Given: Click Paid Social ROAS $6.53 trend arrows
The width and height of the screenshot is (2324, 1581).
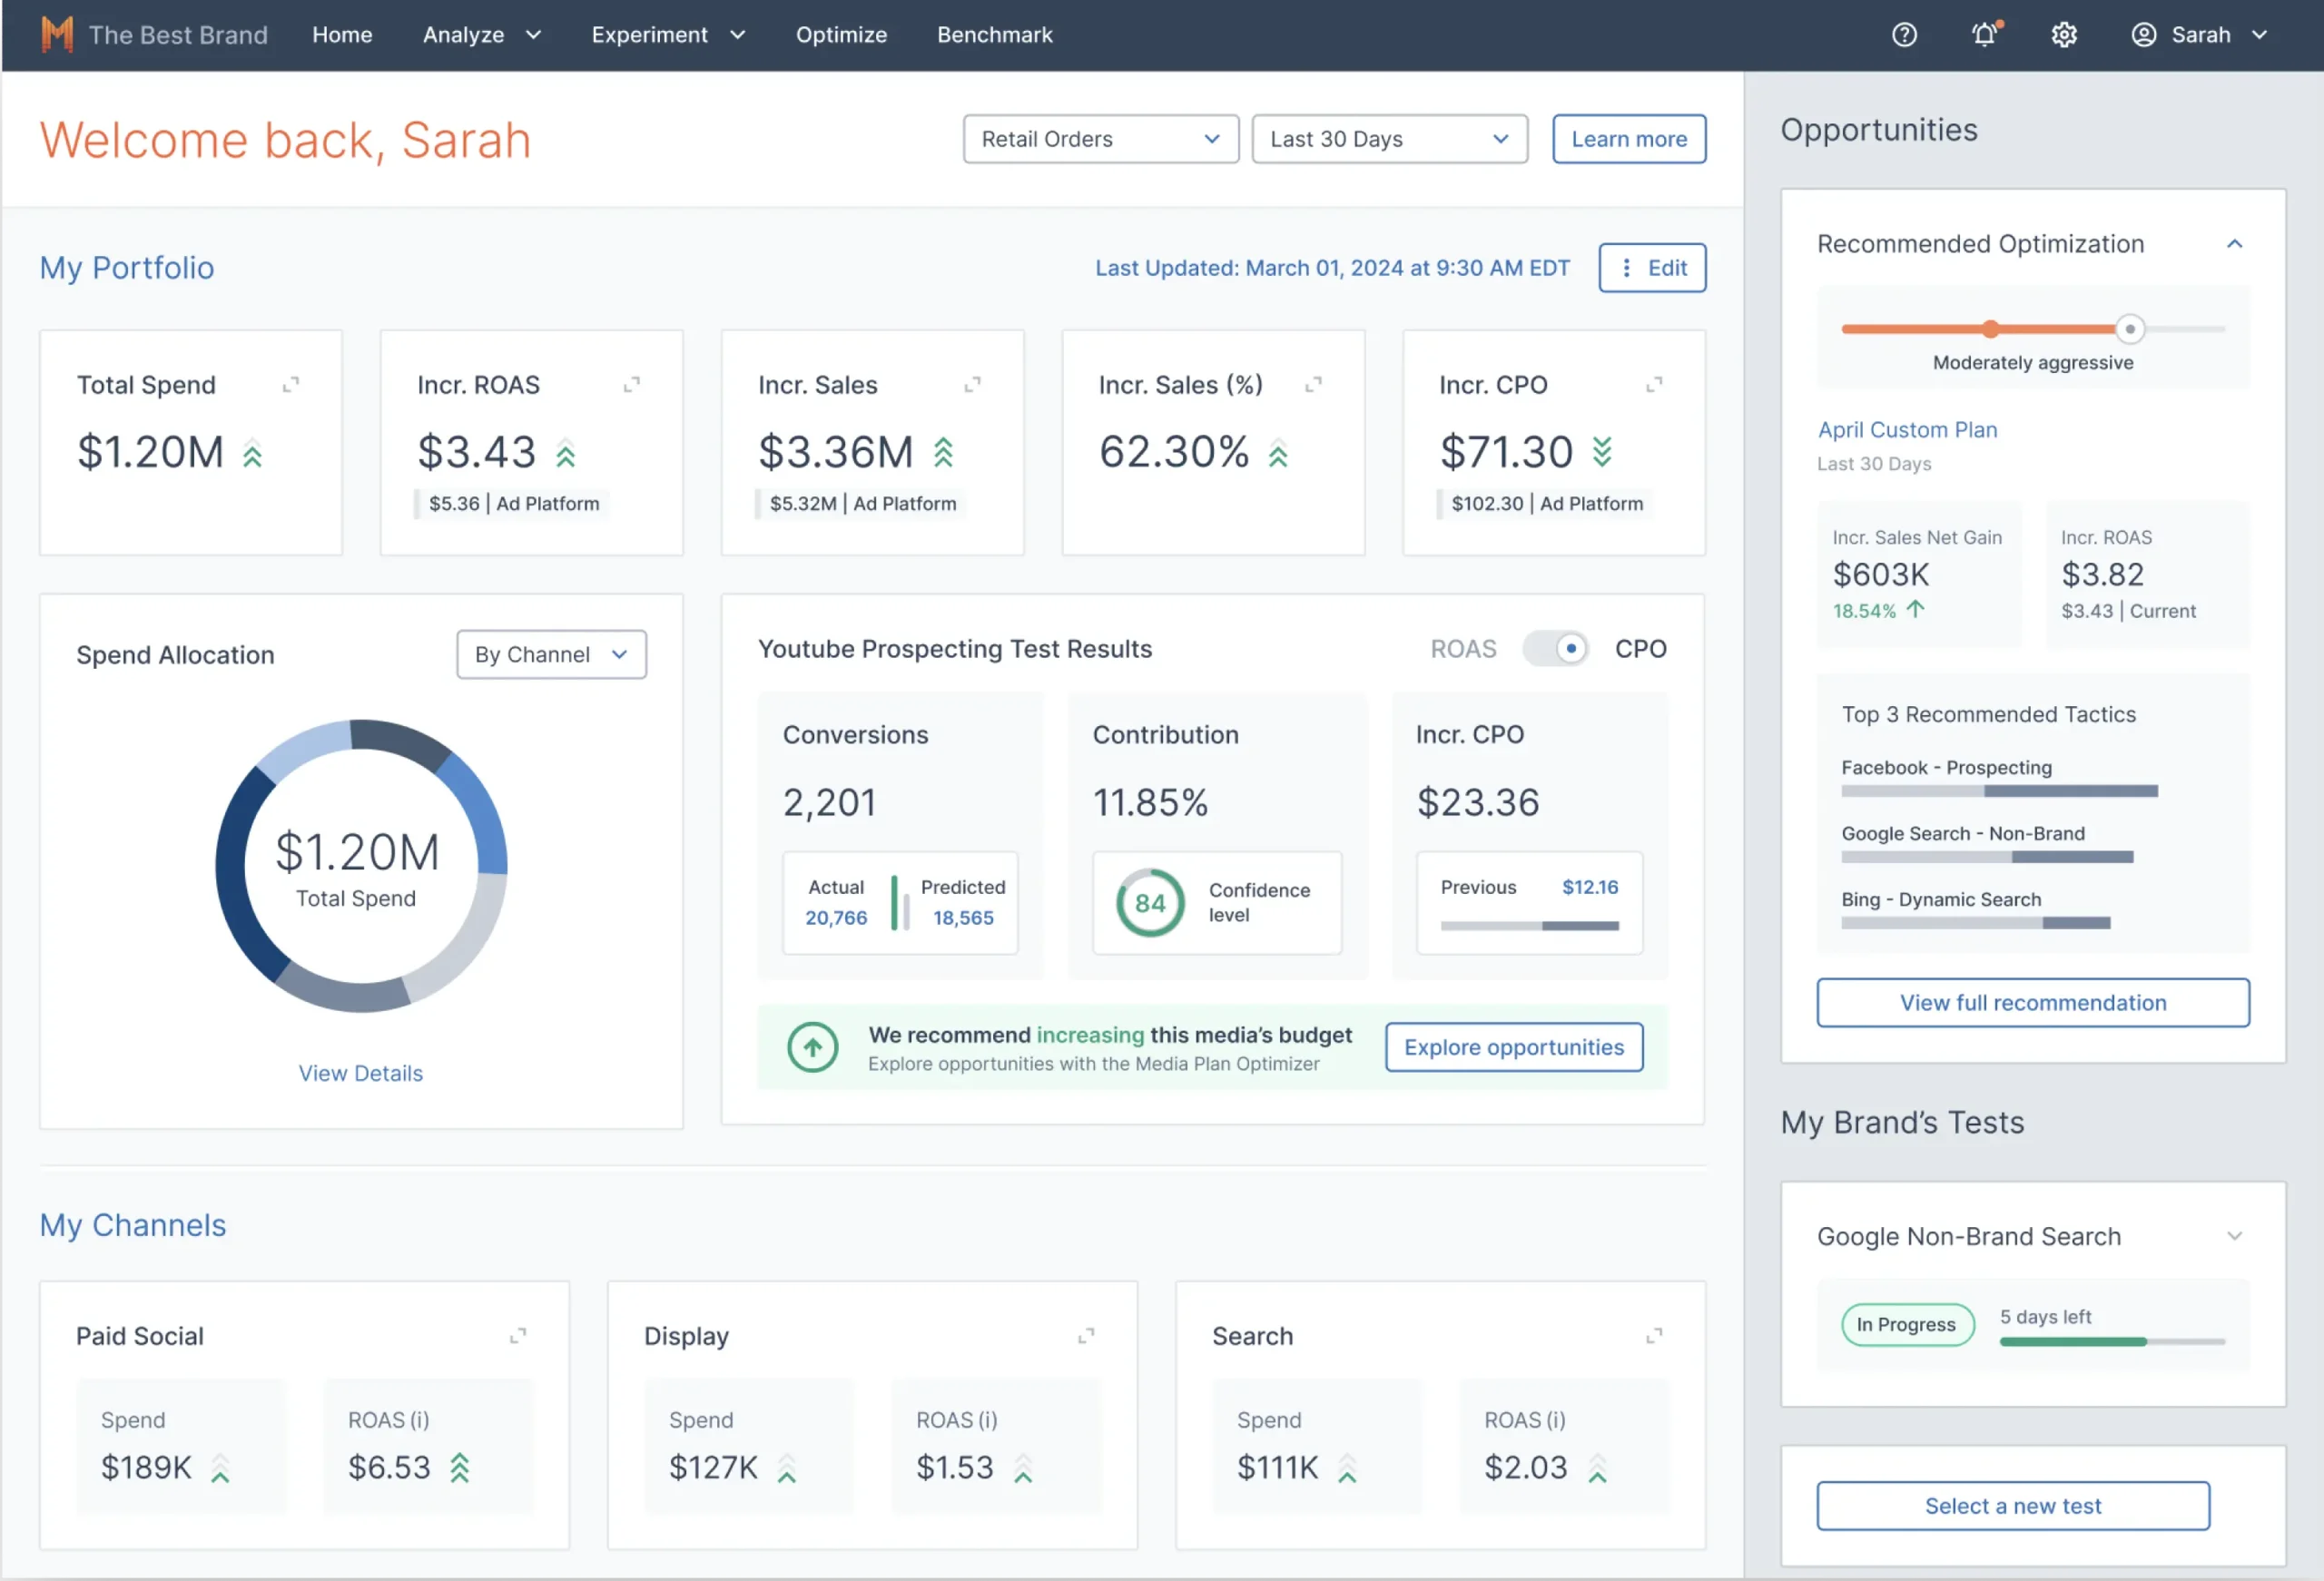Looking at the screenshot, I should coord(459,1467).
